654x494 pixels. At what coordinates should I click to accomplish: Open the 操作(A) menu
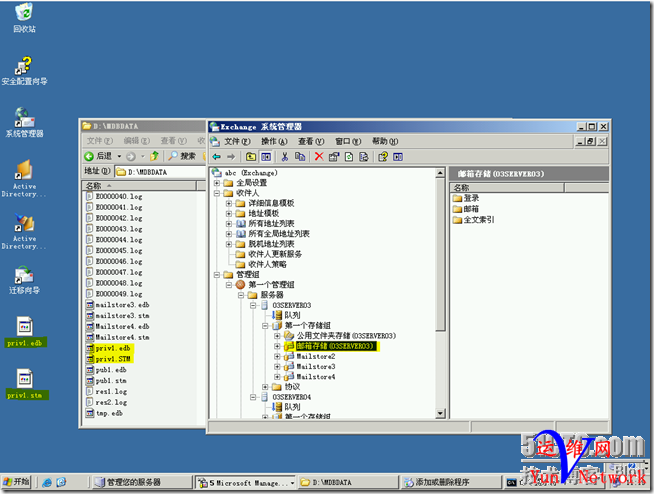274,141
